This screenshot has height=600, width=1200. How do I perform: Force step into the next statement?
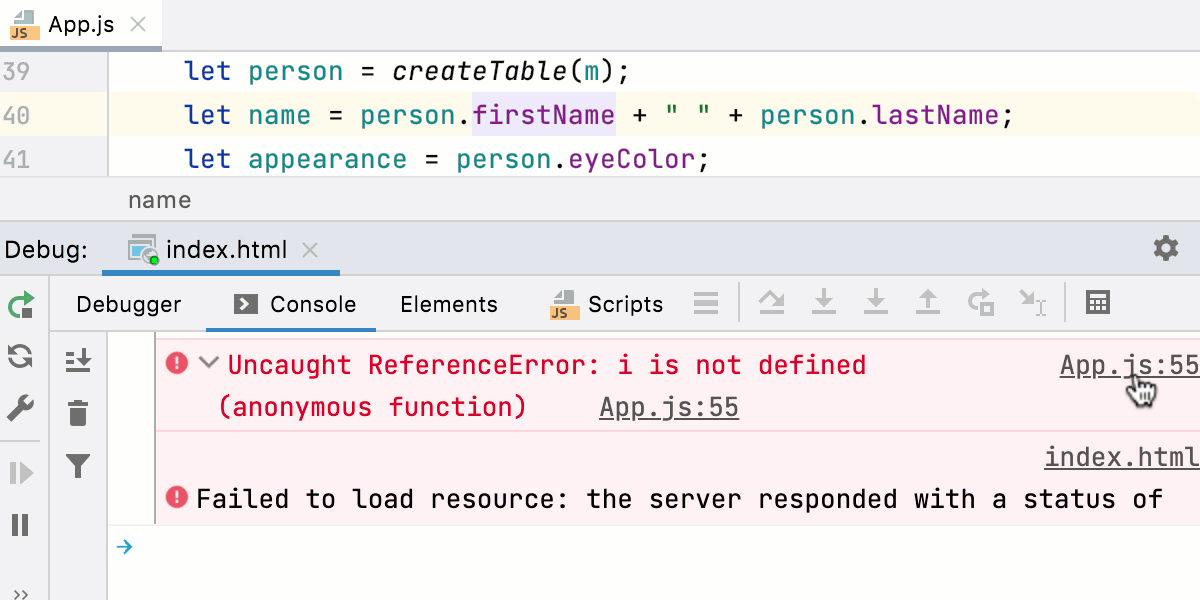pyautogui.click(x=876, y=305)
